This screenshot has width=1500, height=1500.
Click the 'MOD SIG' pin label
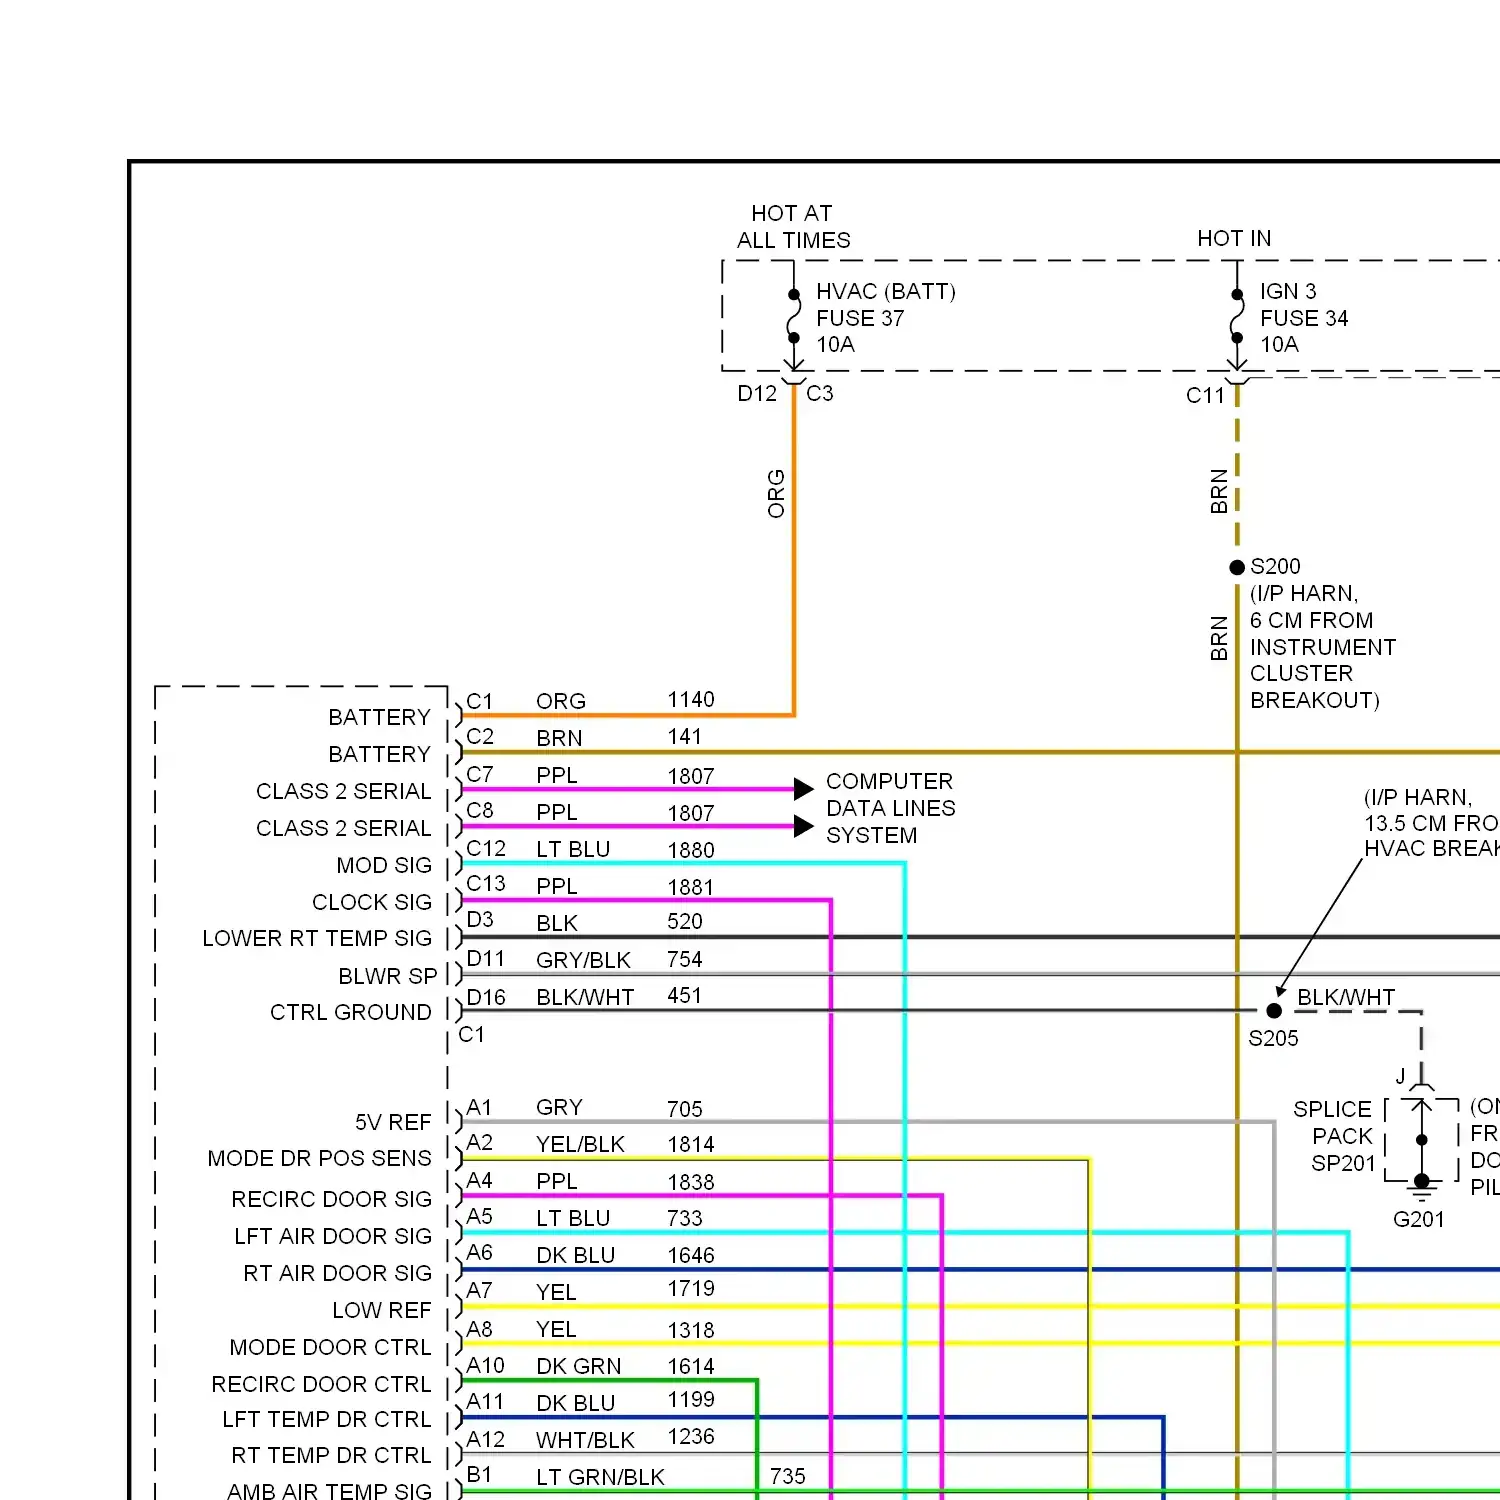pos(384,865)
